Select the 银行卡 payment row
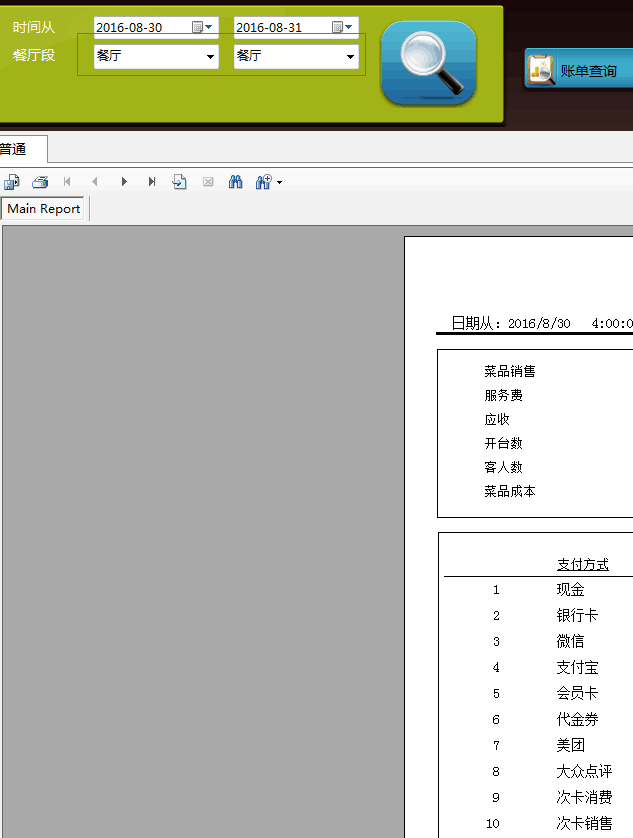Image resolution: width=633 pixels, height=838 pixels. 577,615
